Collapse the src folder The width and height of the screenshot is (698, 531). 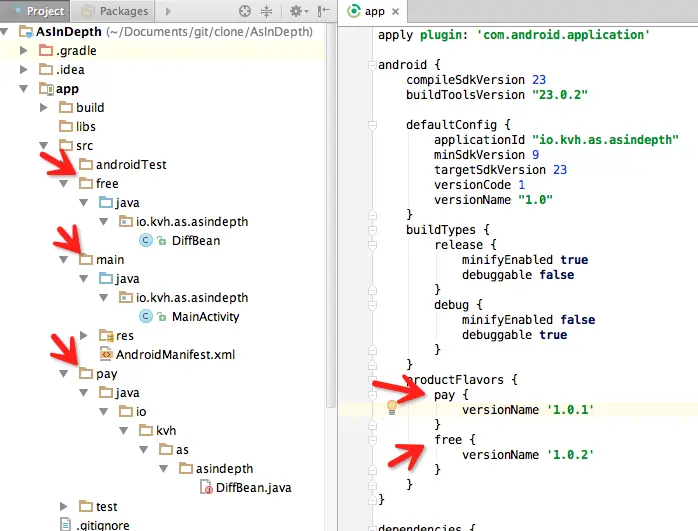click(x=44, y=146)
